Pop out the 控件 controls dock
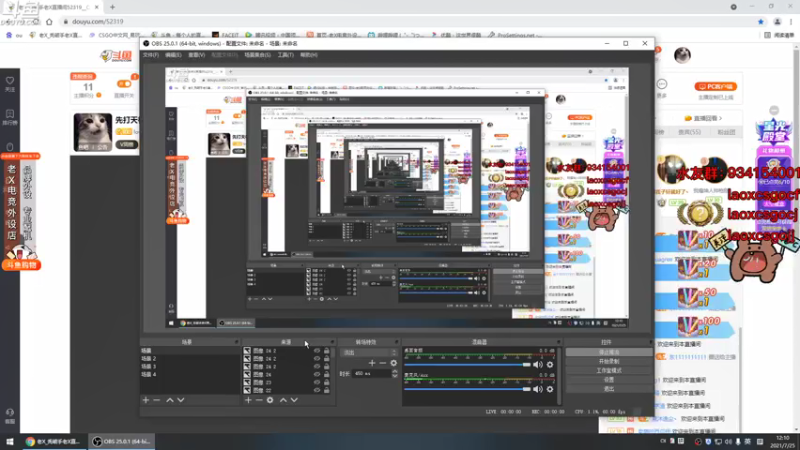This screenshot has height=450, width=800. pyautogui.click(x=651, y=342)
